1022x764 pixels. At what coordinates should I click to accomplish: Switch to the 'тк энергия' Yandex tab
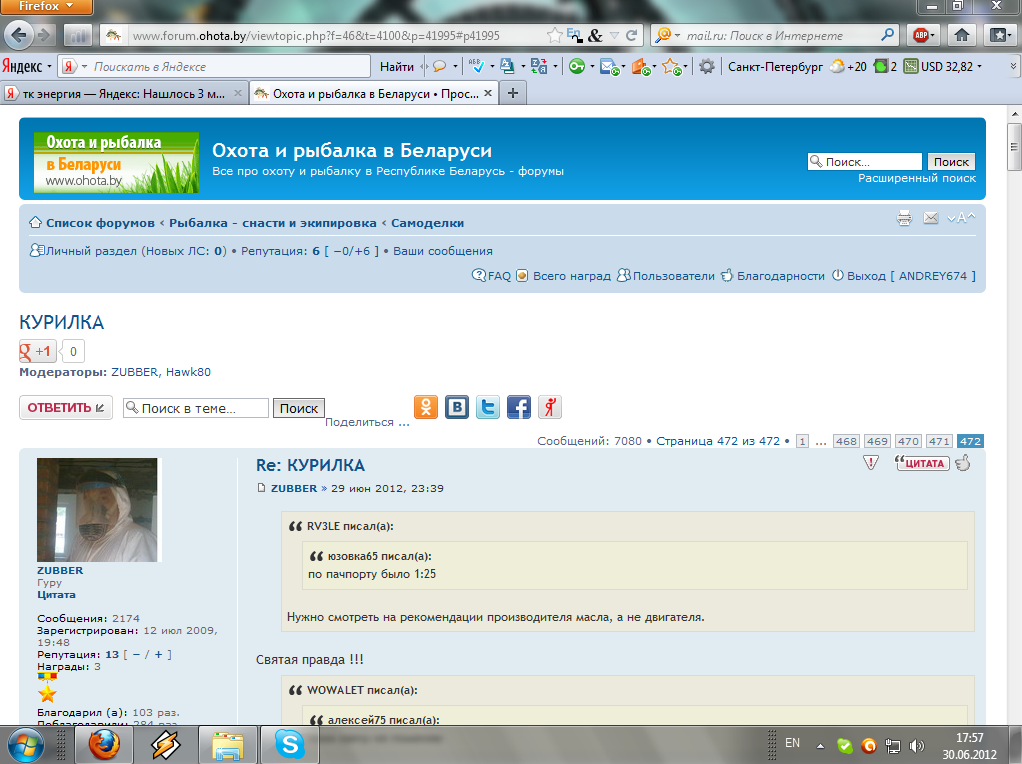click(x=122, y=93)
